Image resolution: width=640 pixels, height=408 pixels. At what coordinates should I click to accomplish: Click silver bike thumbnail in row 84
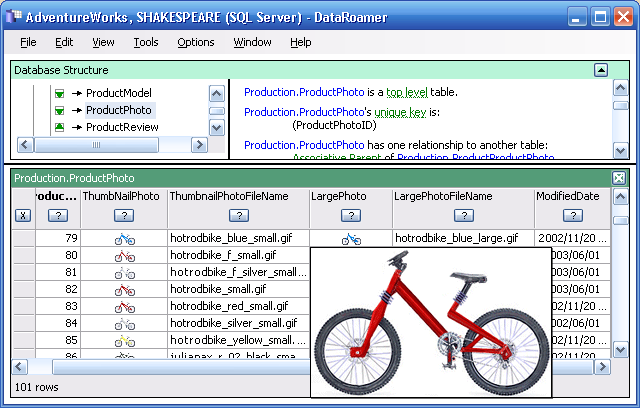pyautogui.click(x=124, y=324)
